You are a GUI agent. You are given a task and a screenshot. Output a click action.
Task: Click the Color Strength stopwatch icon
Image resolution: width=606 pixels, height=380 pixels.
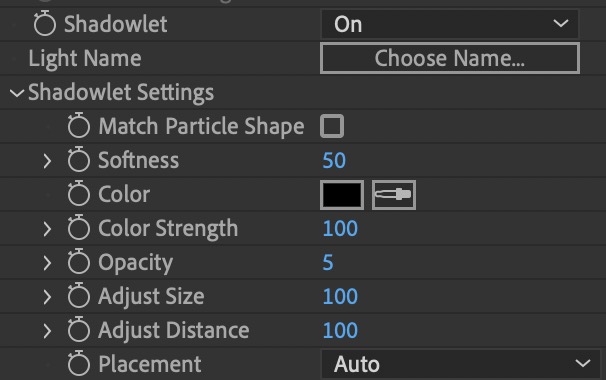pos(79,228)
